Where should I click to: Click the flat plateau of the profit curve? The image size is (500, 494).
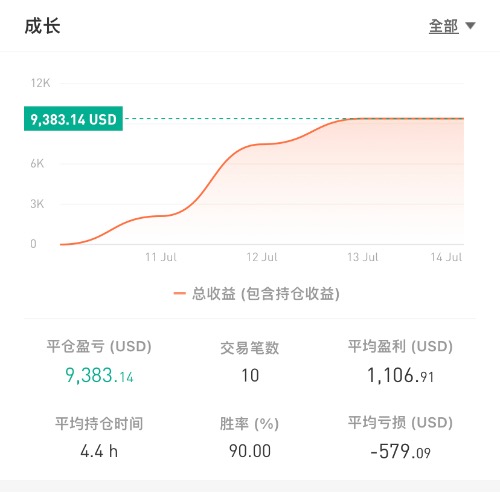[x=405, y=118]
